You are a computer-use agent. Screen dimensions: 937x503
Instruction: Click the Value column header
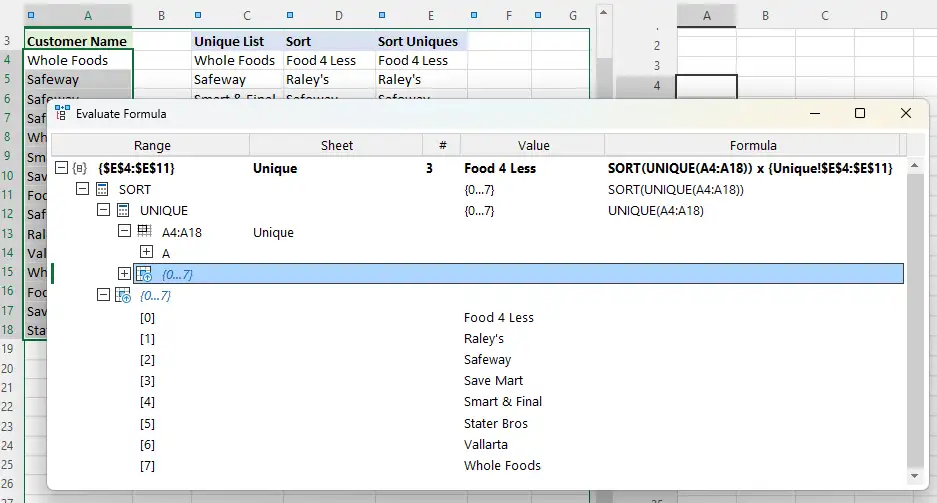[x=533, y=145]
